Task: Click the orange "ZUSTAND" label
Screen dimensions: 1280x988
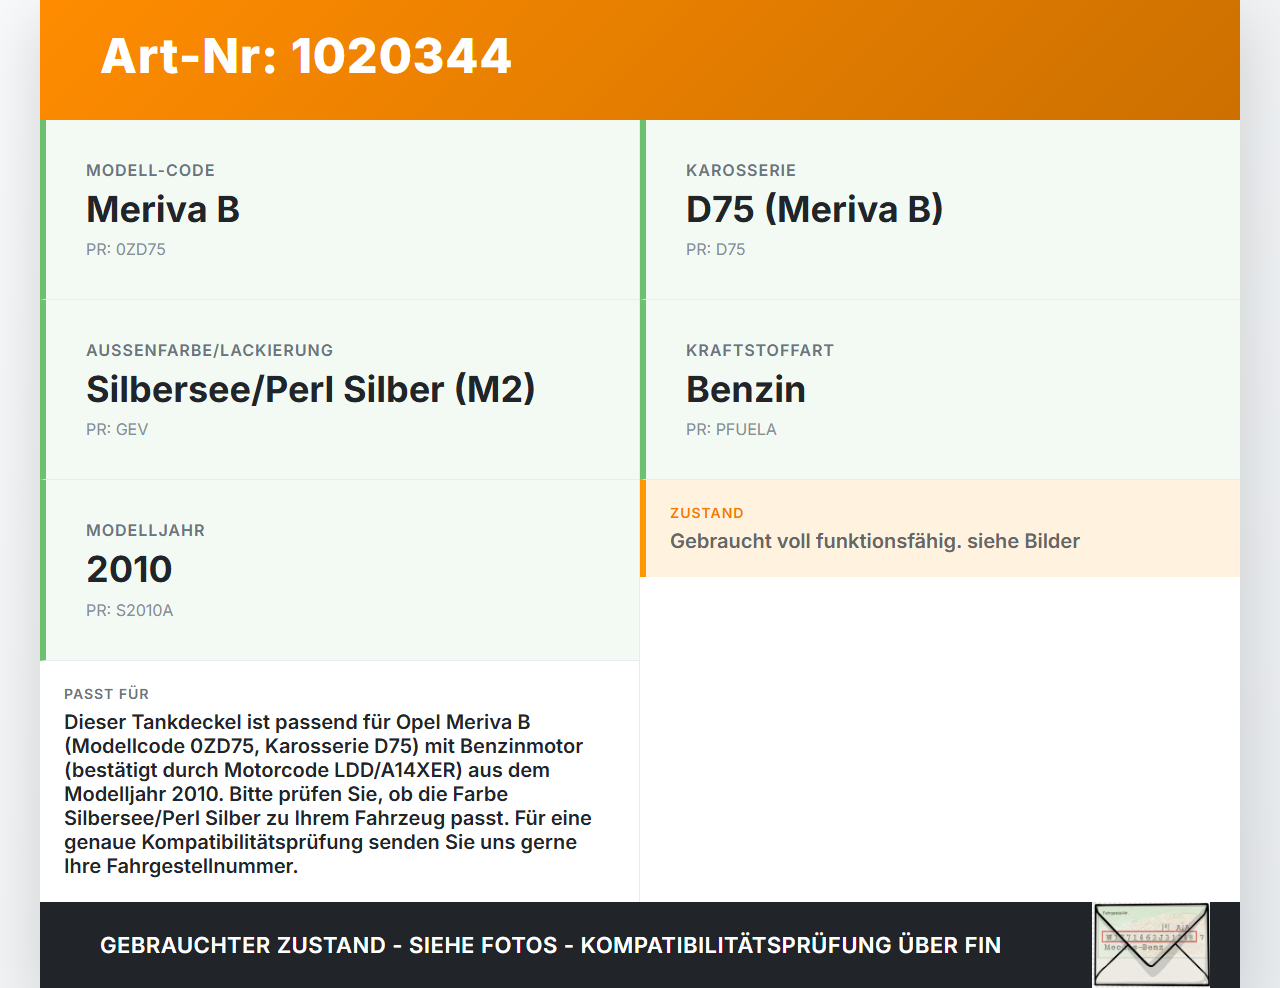Action: click(x=707, y=513)
